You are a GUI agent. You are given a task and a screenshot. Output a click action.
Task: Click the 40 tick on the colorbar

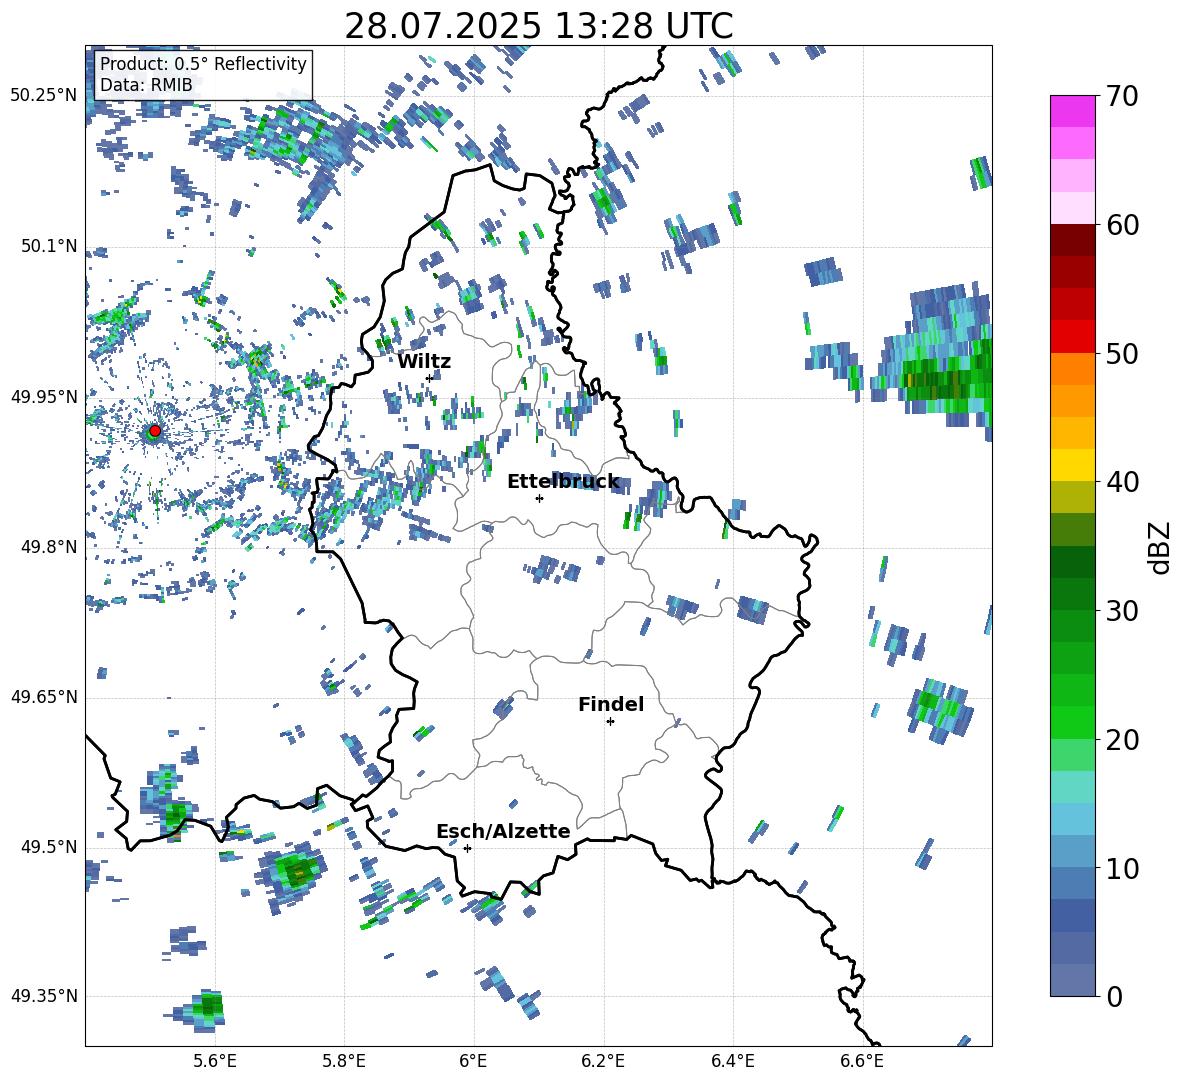coord(1122,482)
